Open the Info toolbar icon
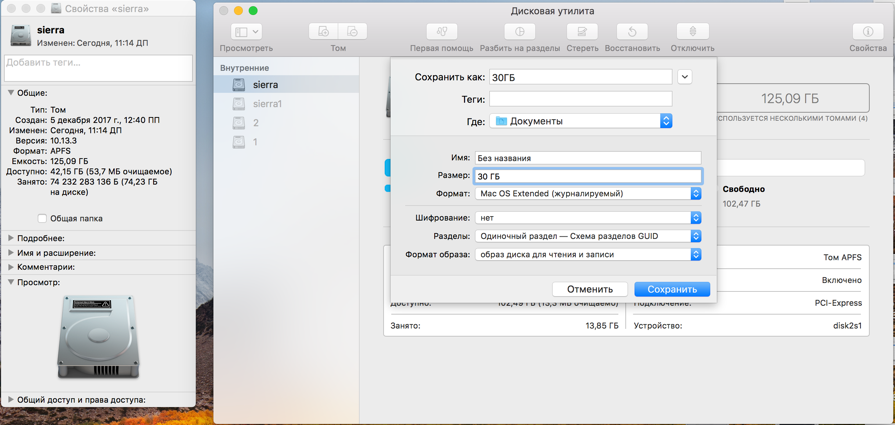 pyautogui.click(x=868, y=31)
